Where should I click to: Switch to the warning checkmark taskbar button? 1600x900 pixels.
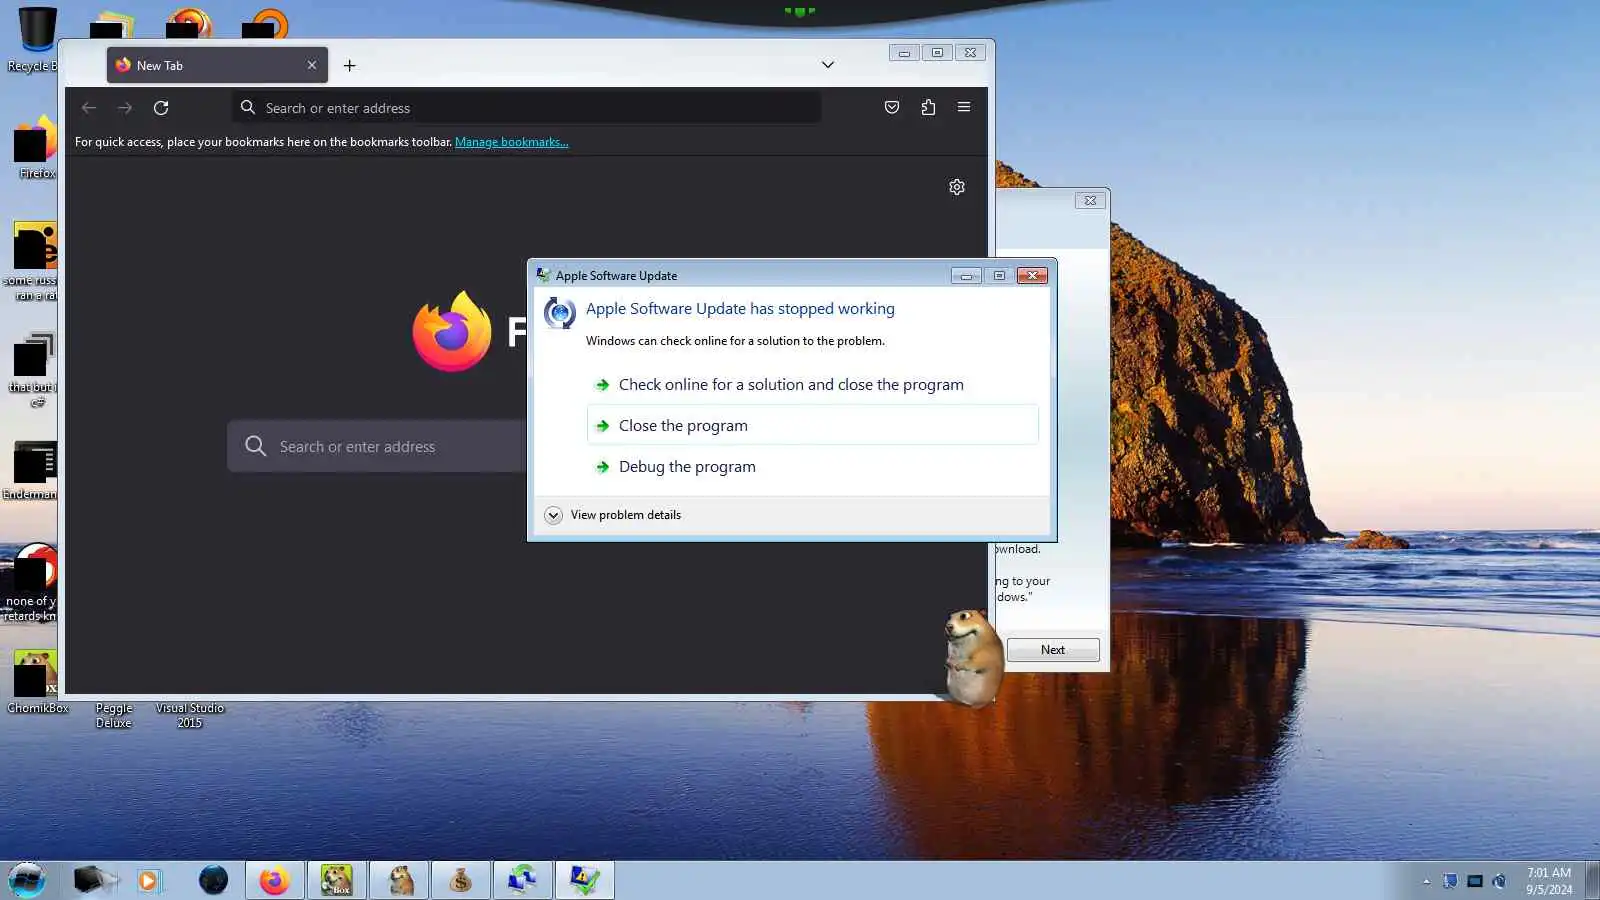[584, 881]
